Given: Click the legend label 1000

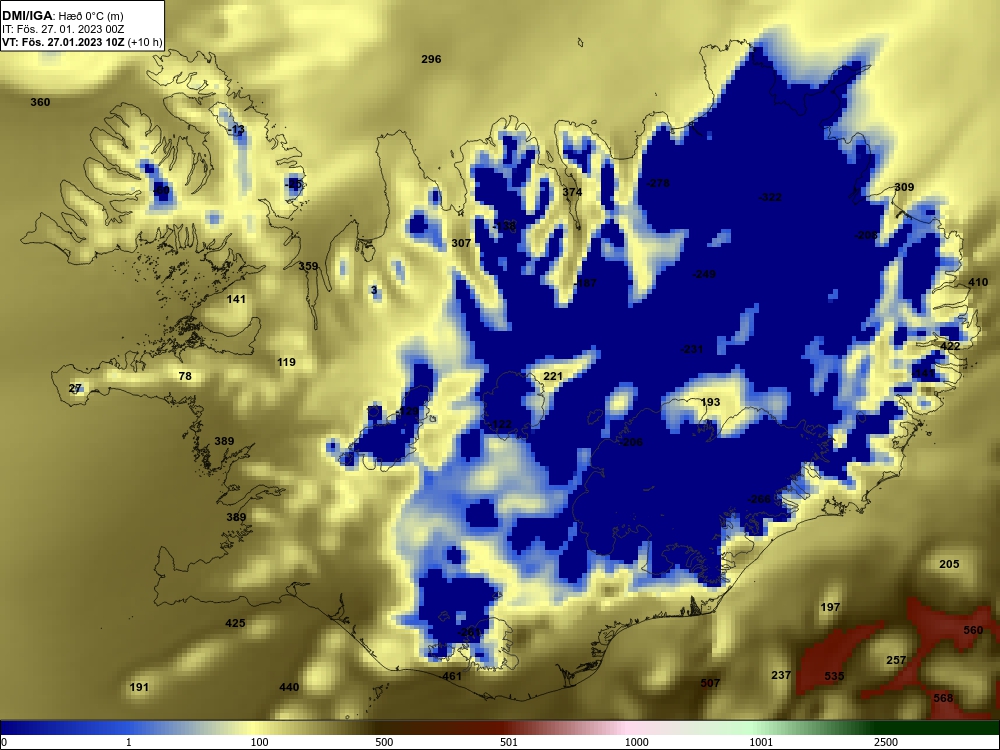Looking at the screenshot, I should point(636,742).
